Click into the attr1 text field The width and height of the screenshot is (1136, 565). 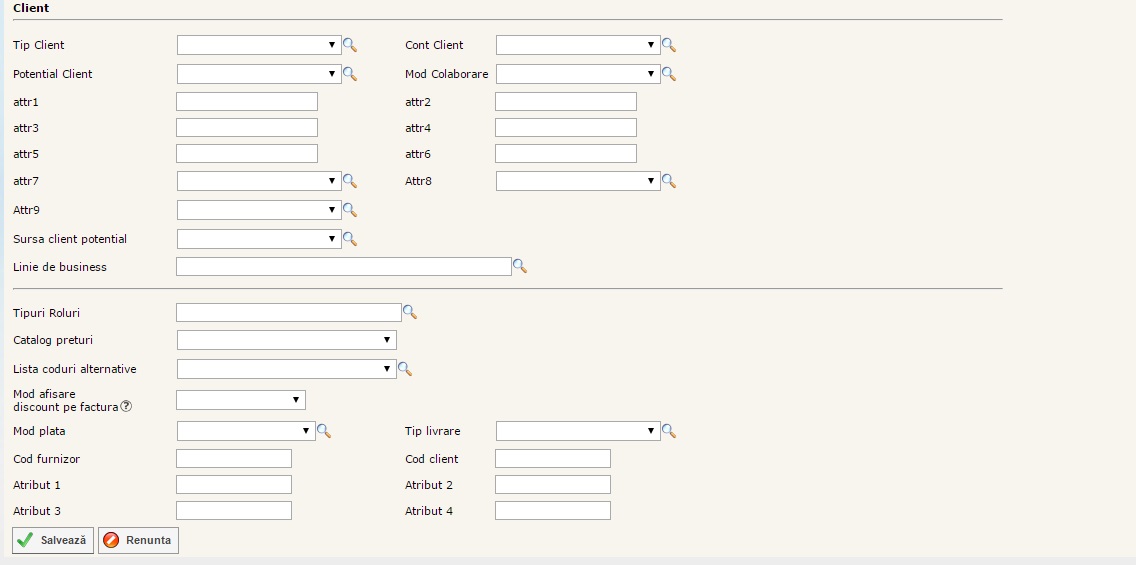247,101
